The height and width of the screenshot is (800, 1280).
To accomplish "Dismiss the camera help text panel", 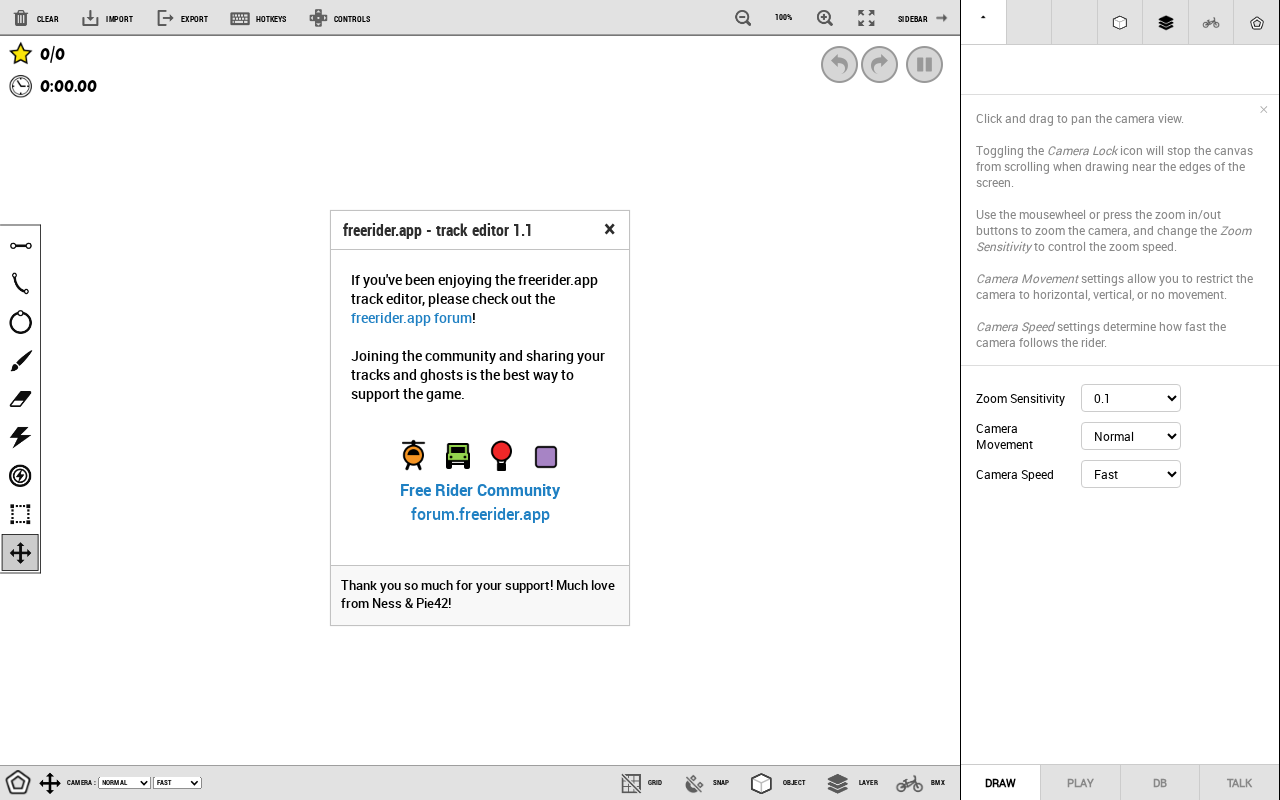I will tap(1264, 110).
